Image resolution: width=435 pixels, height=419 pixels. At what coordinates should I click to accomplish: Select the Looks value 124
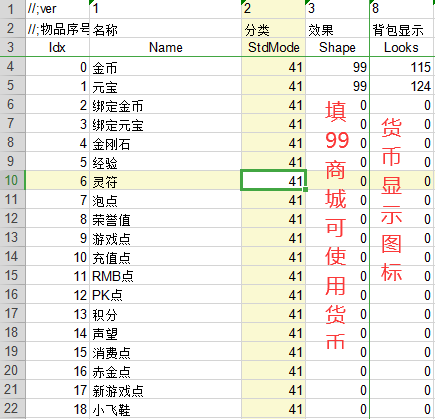402,87
